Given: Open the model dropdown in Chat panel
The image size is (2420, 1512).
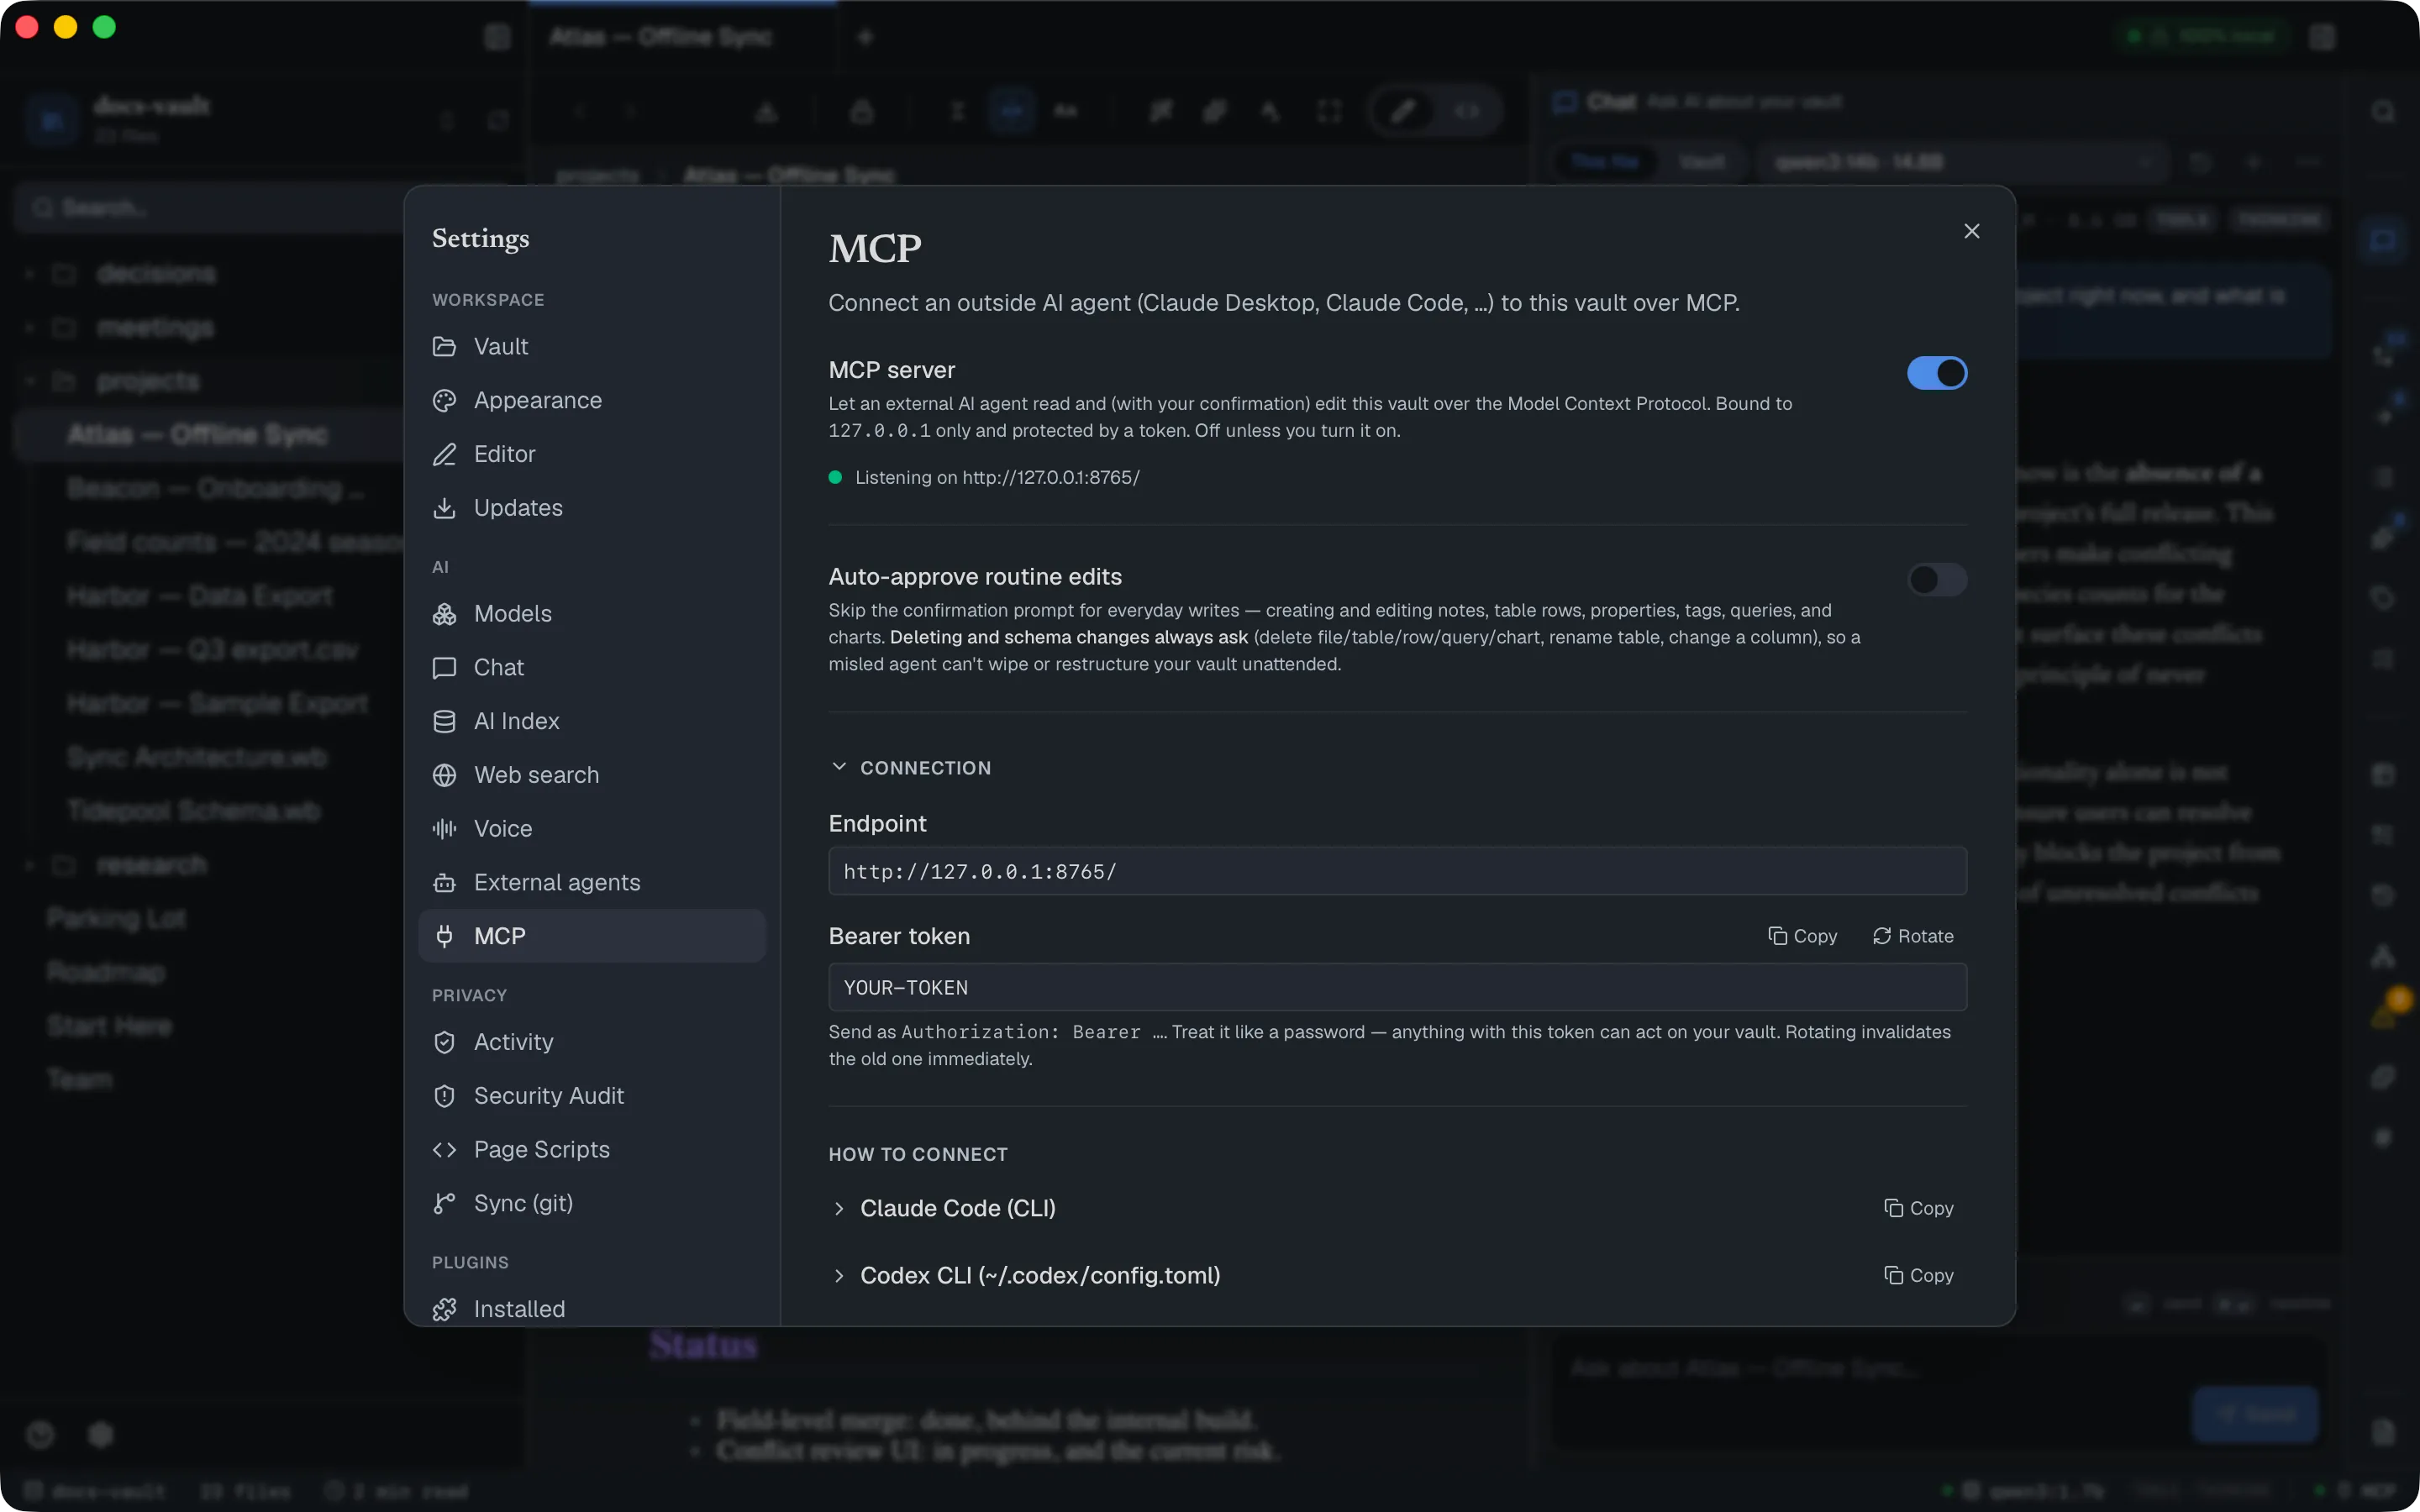Looking at the screenshot, I should point(1963,162).
